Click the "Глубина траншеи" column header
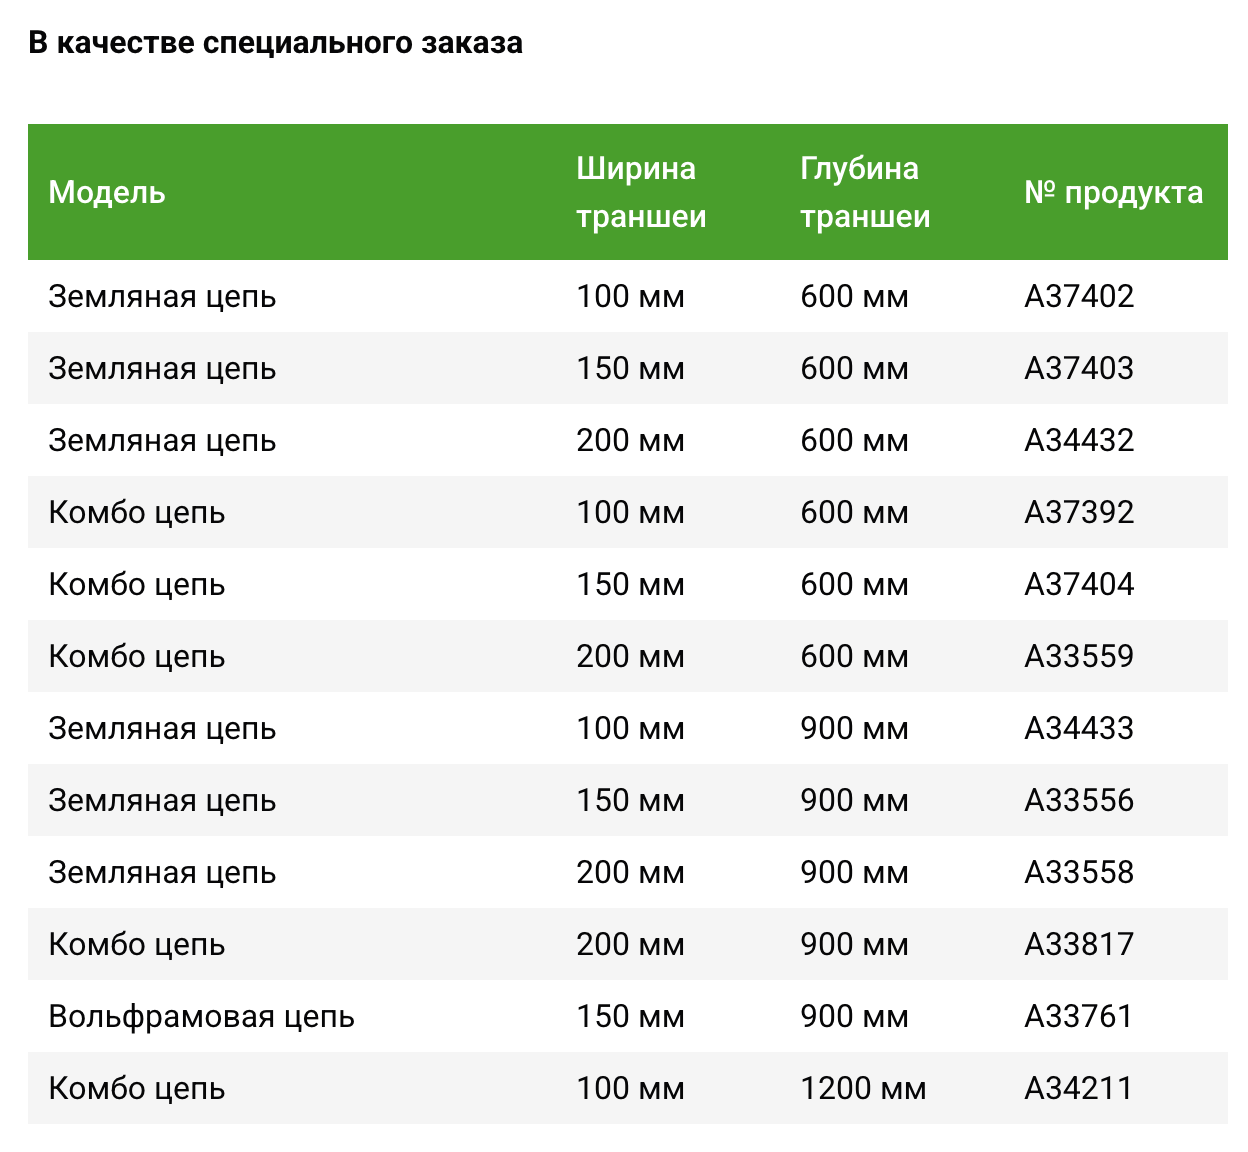 865,192
